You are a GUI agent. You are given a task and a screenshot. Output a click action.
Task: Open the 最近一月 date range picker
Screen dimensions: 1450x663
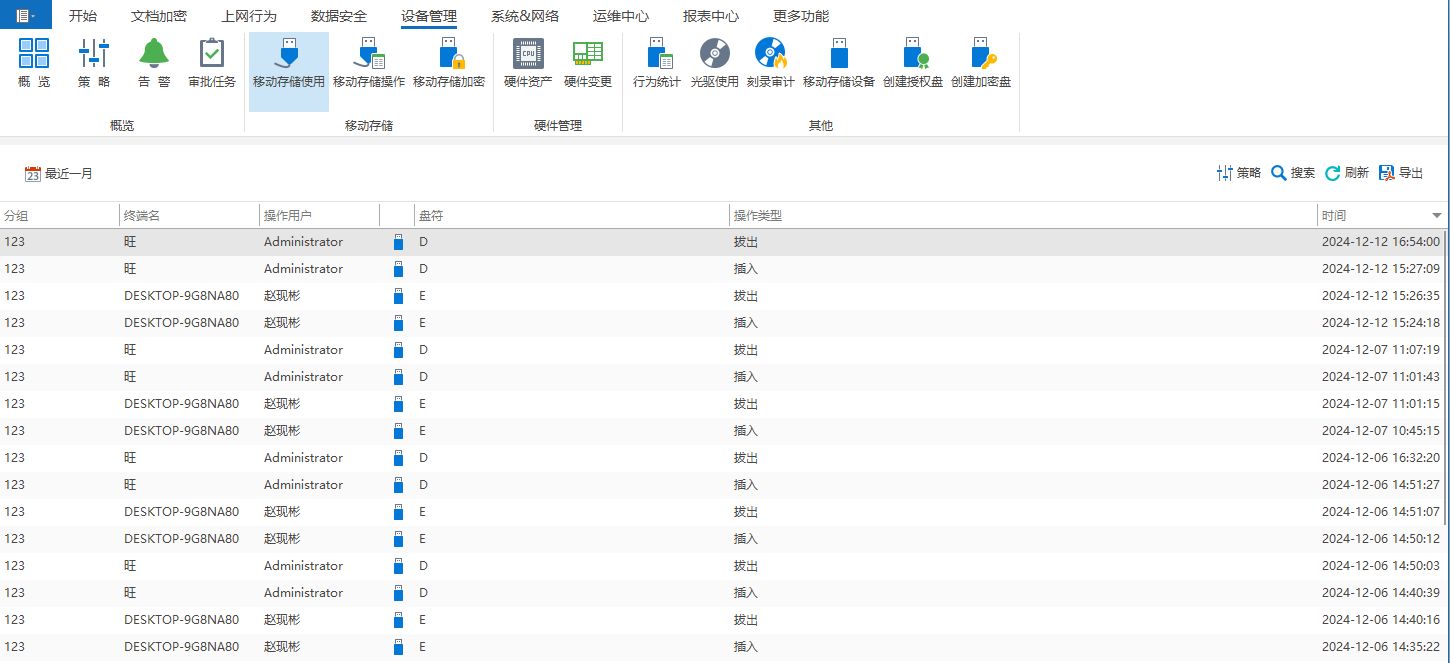(59, 174)
